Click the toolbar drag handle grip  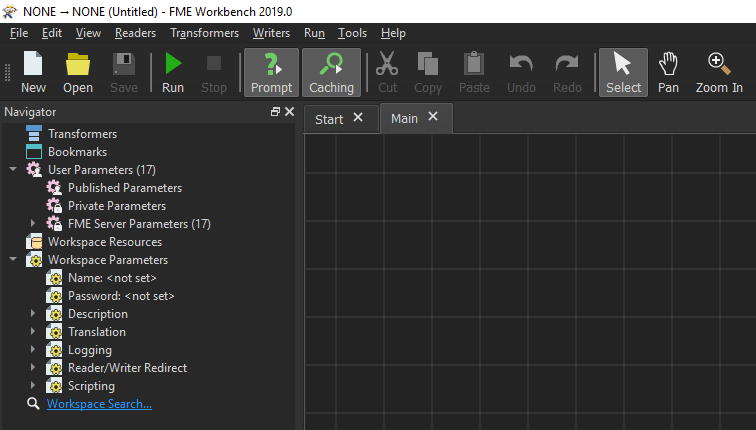click(7, 72)
